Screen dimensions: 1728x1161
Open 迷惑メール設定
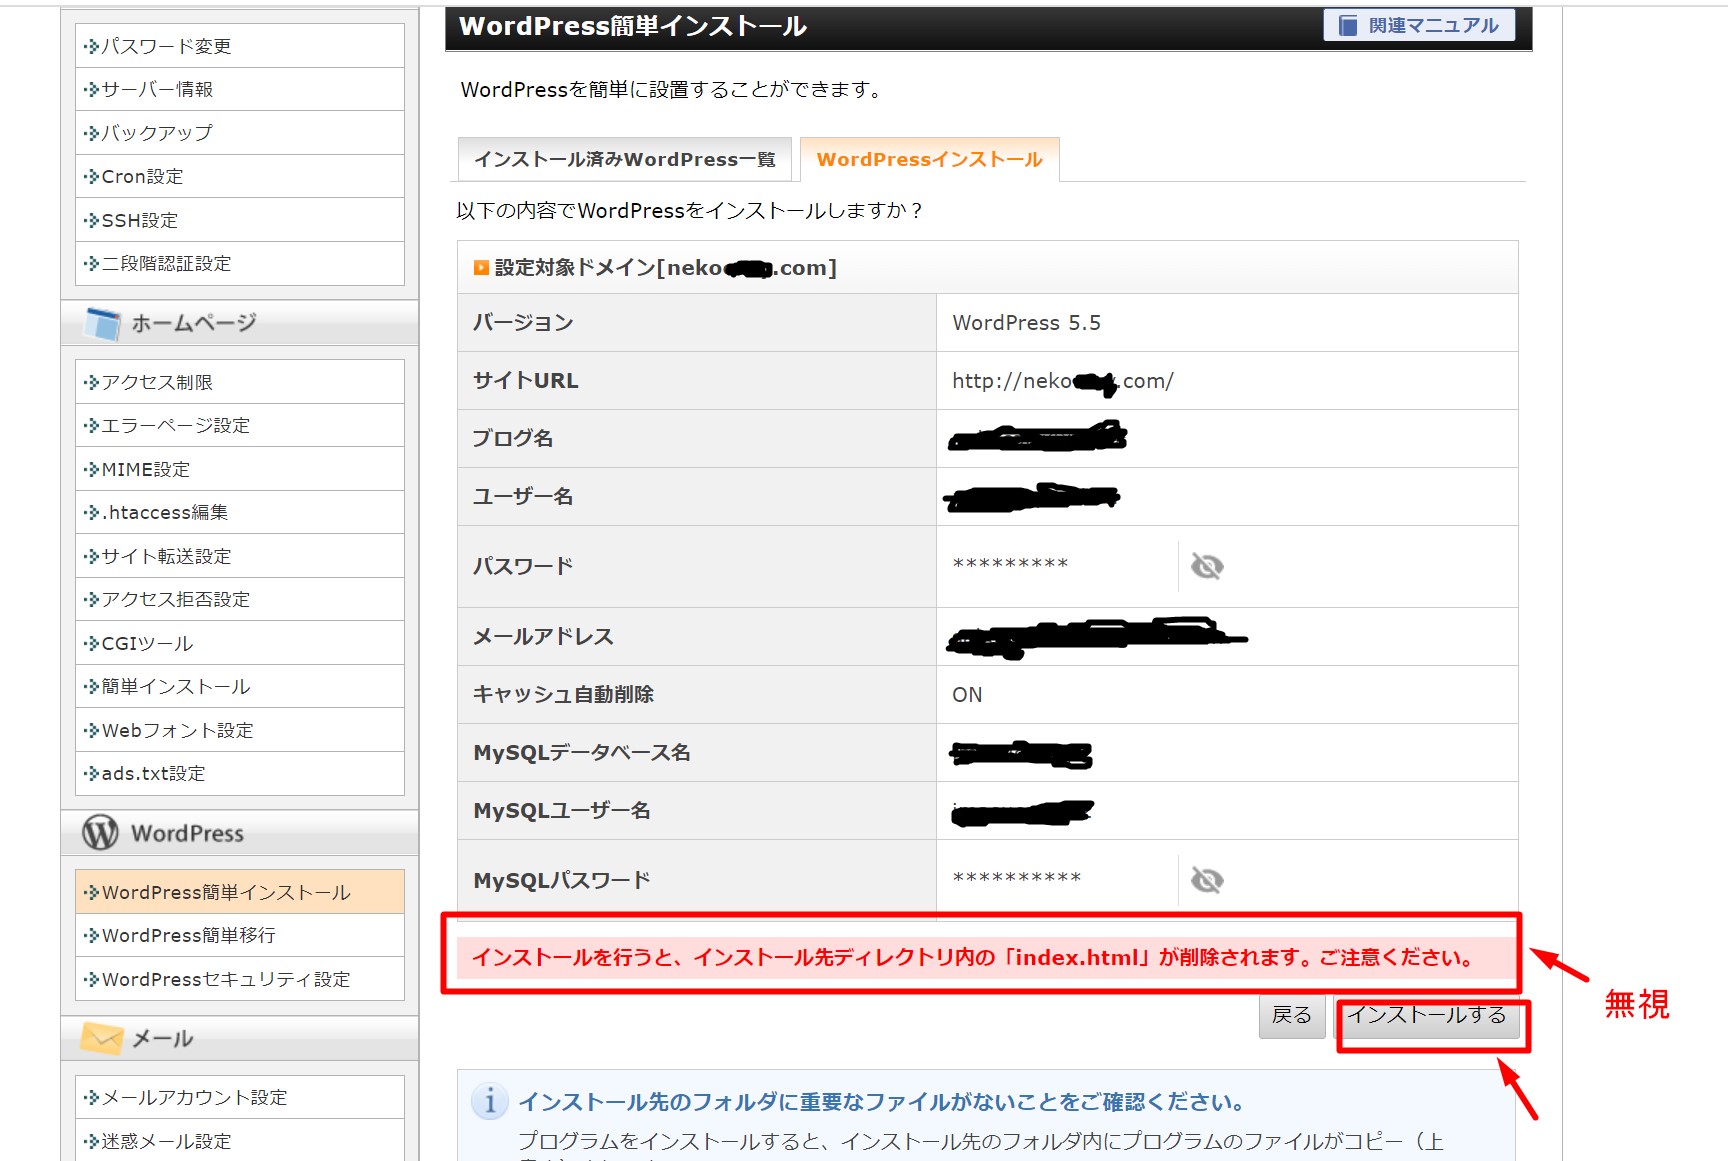(240, 1141)
